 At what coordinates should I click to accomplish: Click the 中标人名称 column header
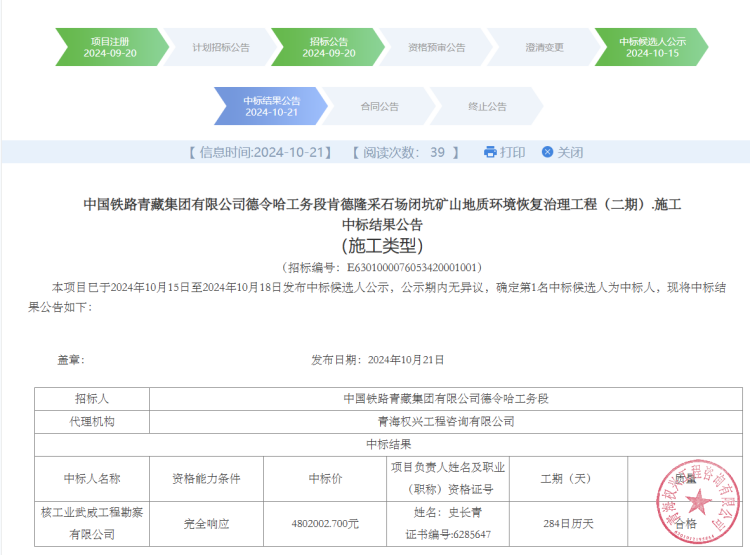[x=92, y=478]
